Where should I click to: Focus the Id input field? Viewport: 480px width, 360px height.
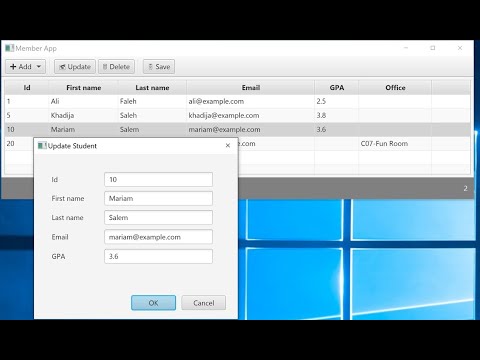point(158,179)
